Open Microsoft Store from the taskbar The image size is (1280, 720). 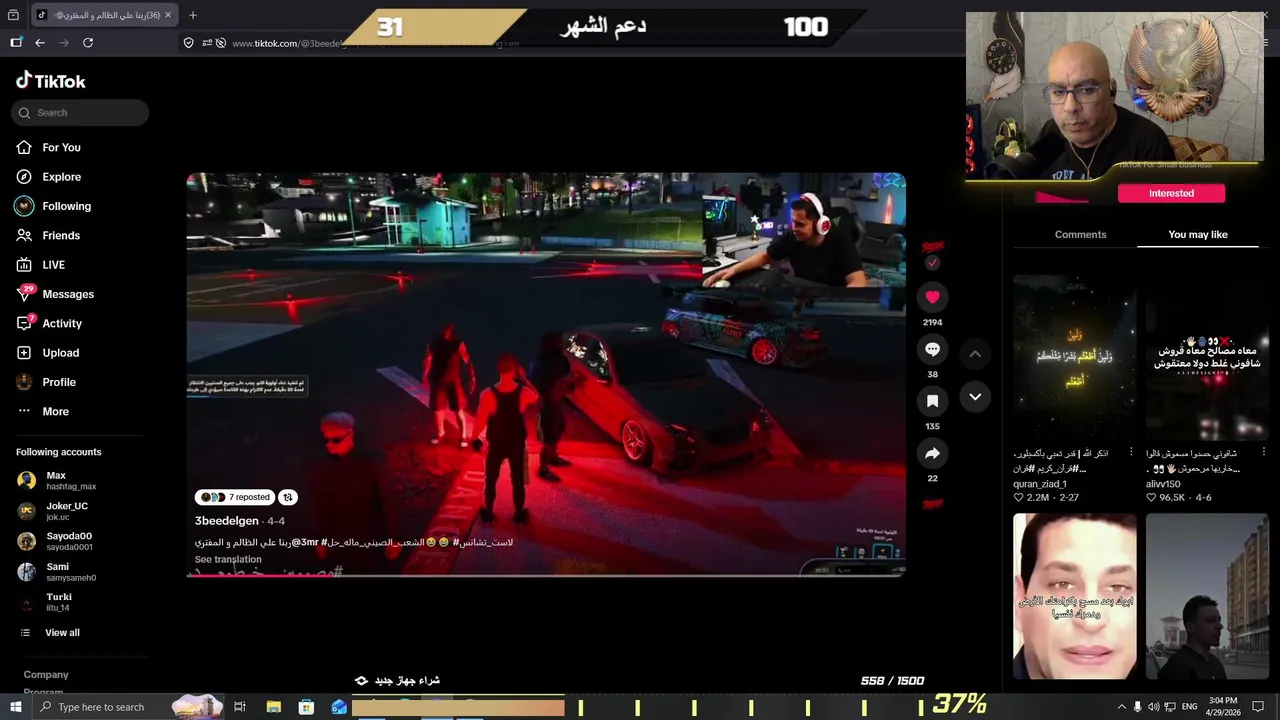(306, 707)
